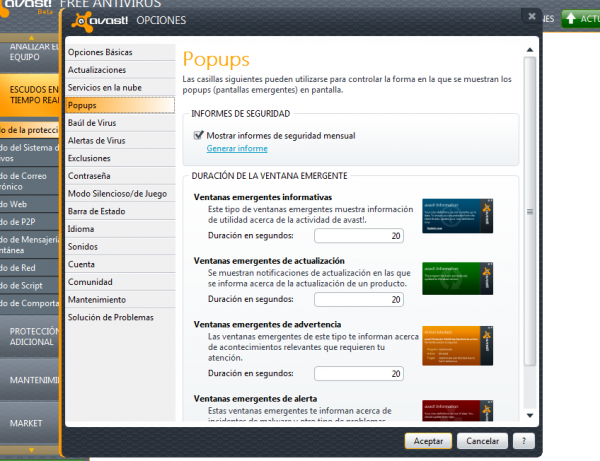The height and width of the screenshot is (461, 600).
Task: Click the green update popup preview thumbnail
Action: click(x=457, y=279)
